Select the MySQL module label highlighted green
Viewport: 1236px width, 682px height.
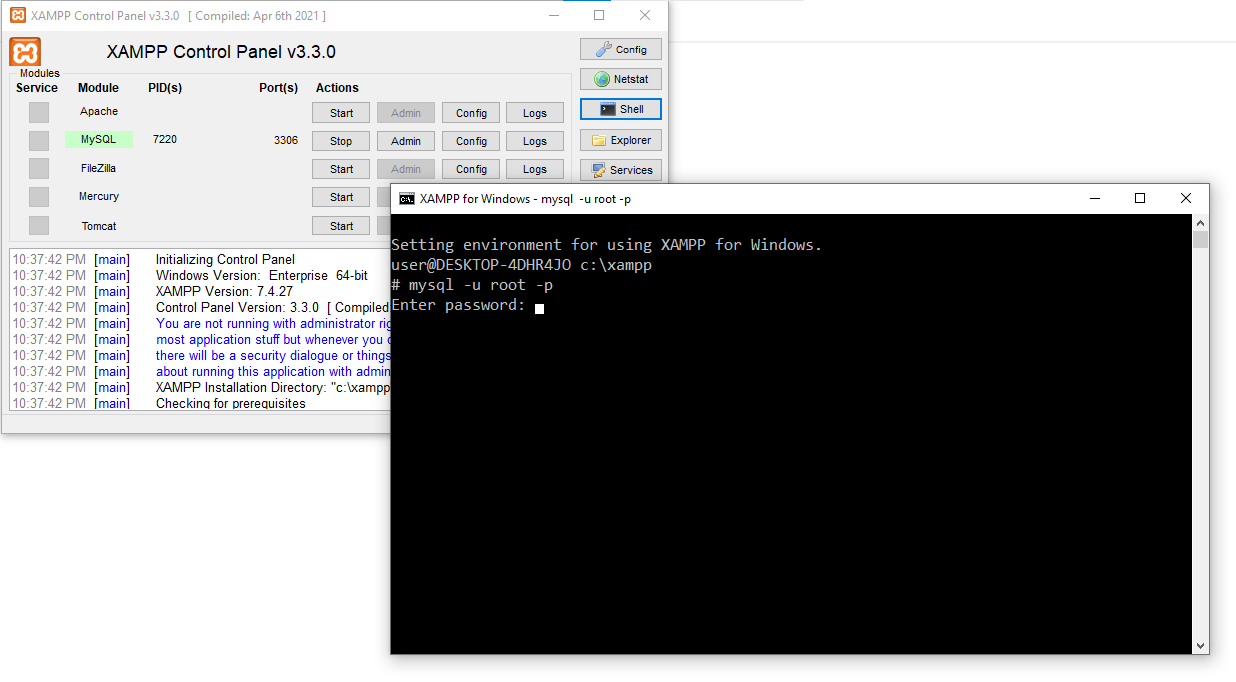click(99, 139)
